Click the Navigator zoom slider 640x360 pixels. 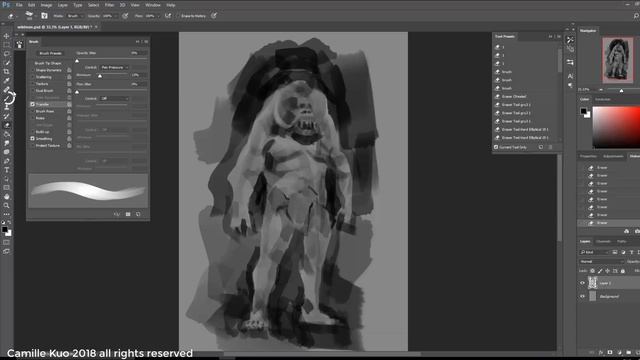click(621, 91)
